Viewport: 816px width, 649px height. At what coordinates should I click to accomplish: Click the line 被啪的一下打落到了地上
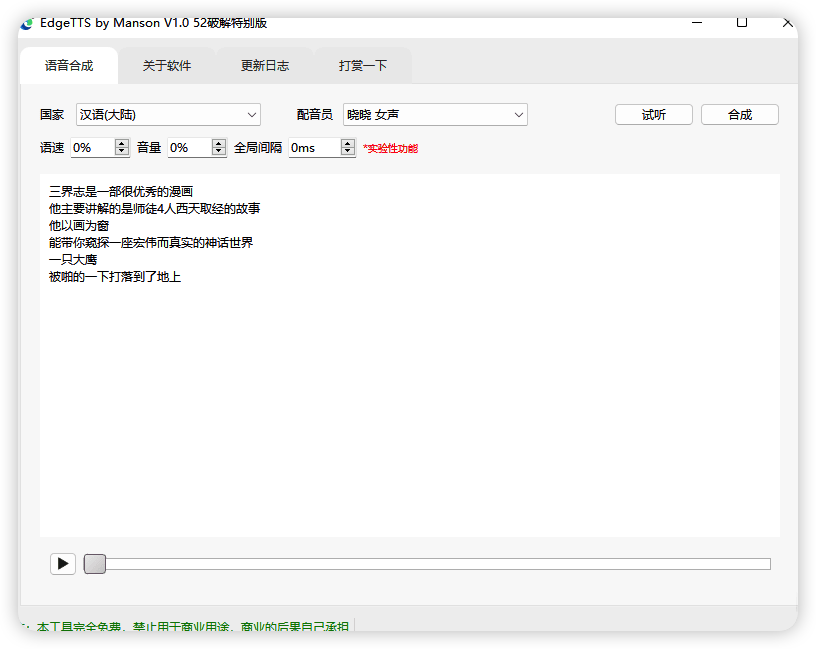(x=114, y=277)
